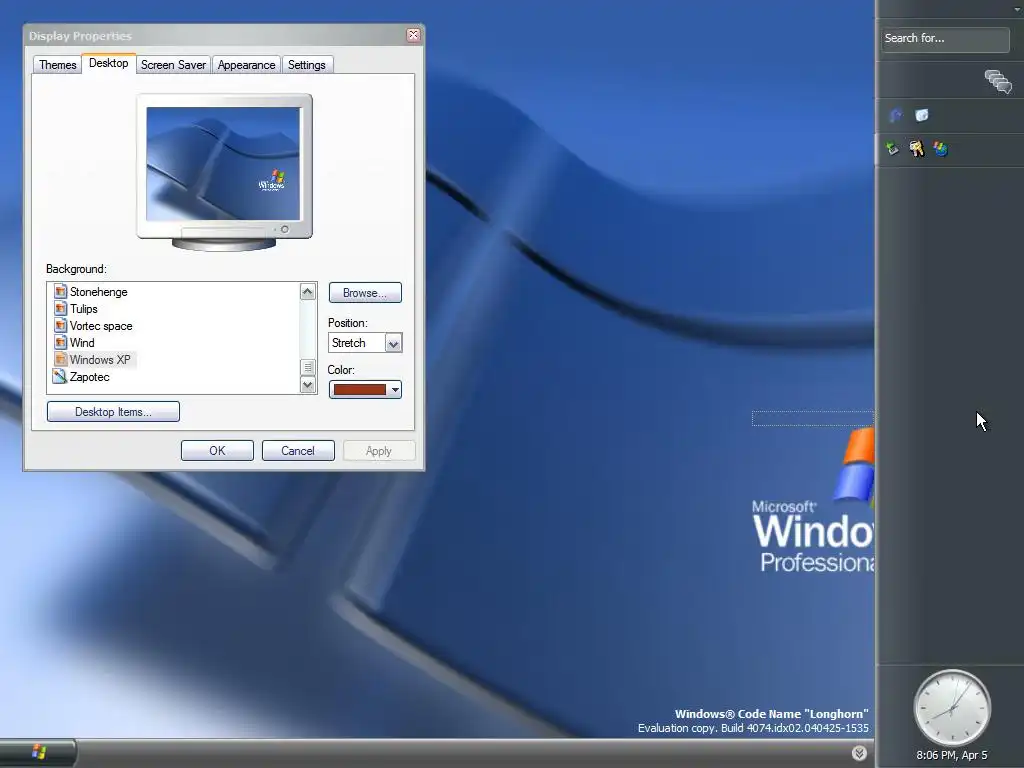Viewport: 1024px width, 768px height.
Task: Go to the Appearance tab
Action: tap(246, 65)
